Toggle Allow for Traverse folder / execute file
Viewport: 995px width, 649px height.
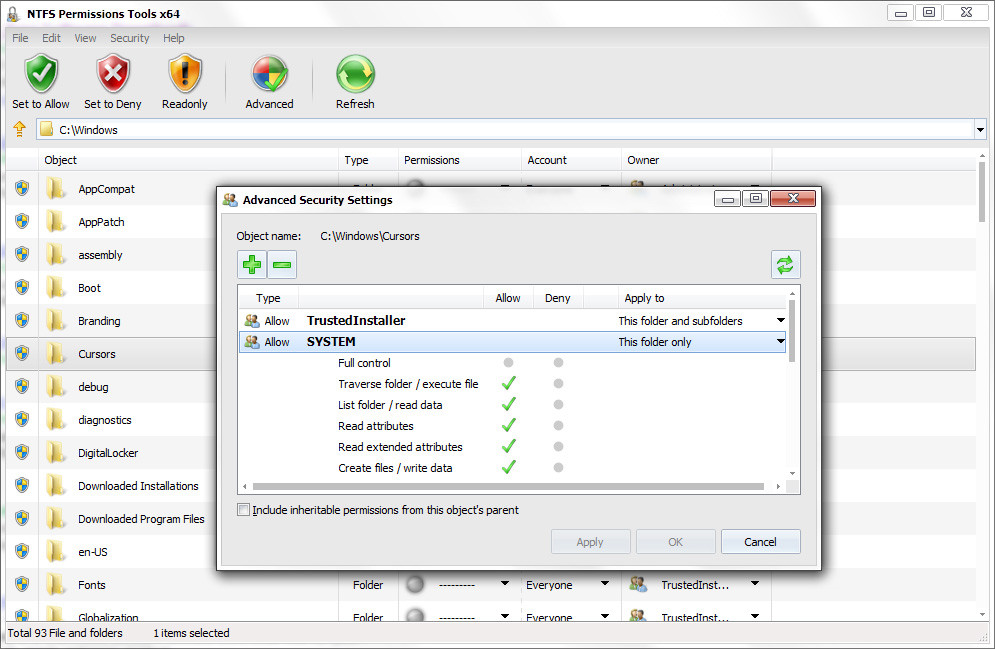tap(508, 383)
